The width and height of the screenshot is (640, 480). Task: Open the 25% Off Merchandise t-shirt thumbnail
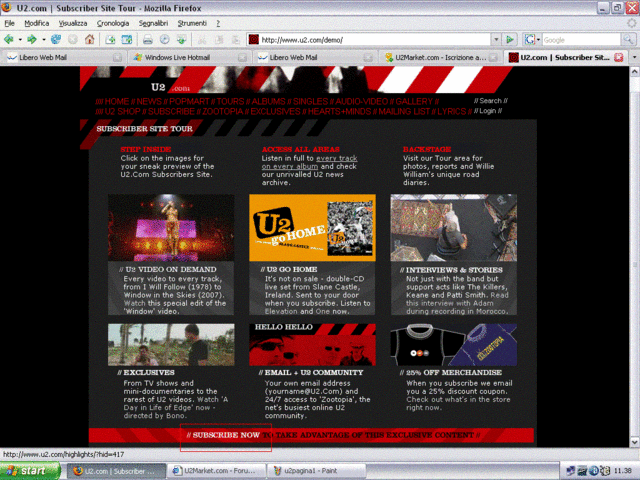point(453,344)
